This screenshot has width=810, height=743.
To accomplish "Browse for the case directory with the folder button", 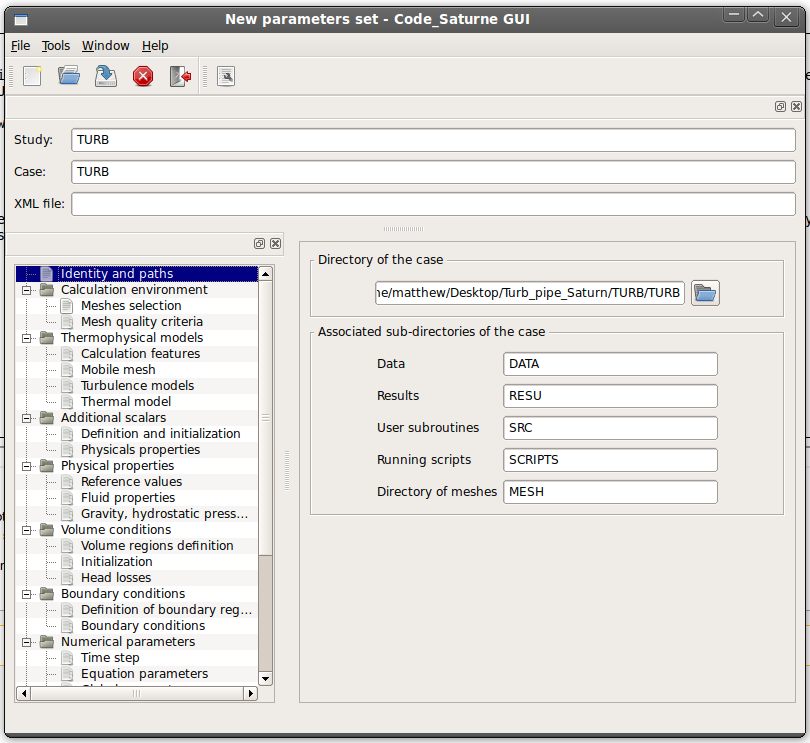I will tap(705, 293).
